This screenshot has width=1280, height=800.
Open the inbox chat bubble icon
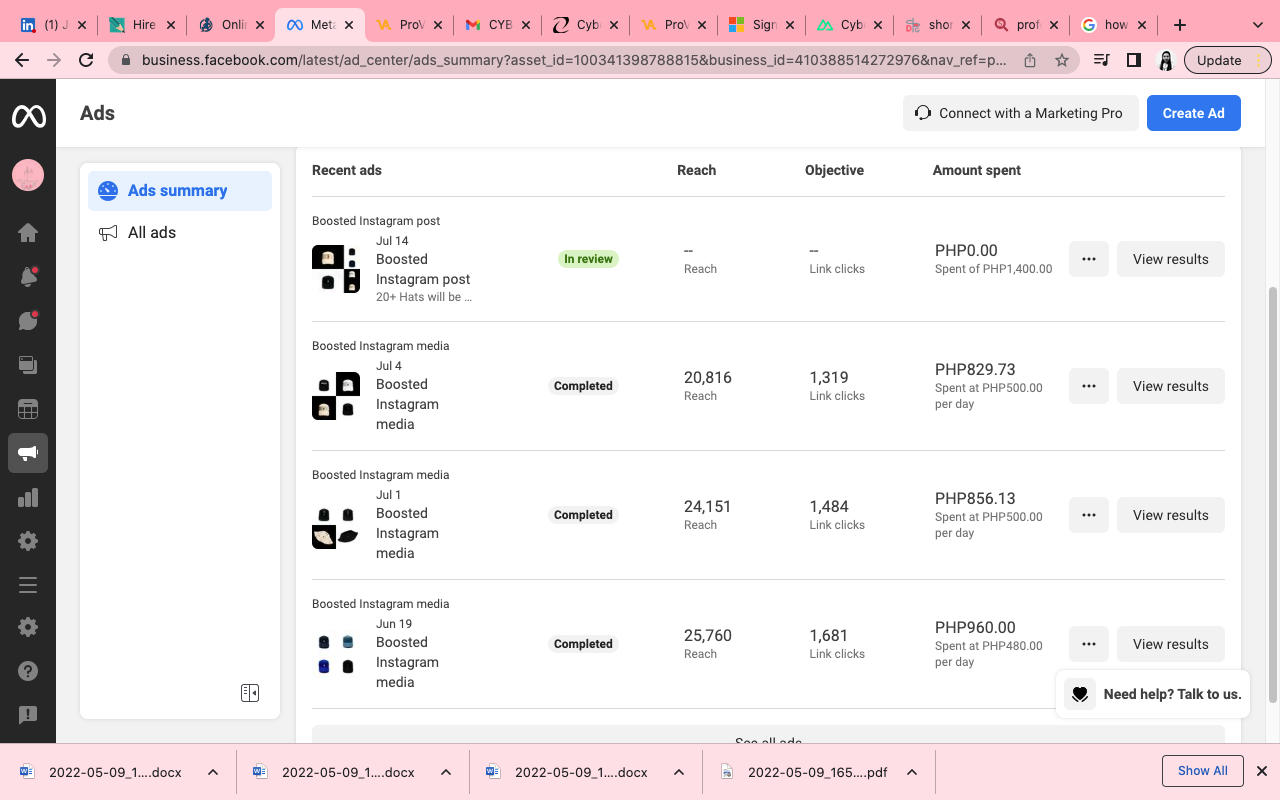(x=28, y=321)
